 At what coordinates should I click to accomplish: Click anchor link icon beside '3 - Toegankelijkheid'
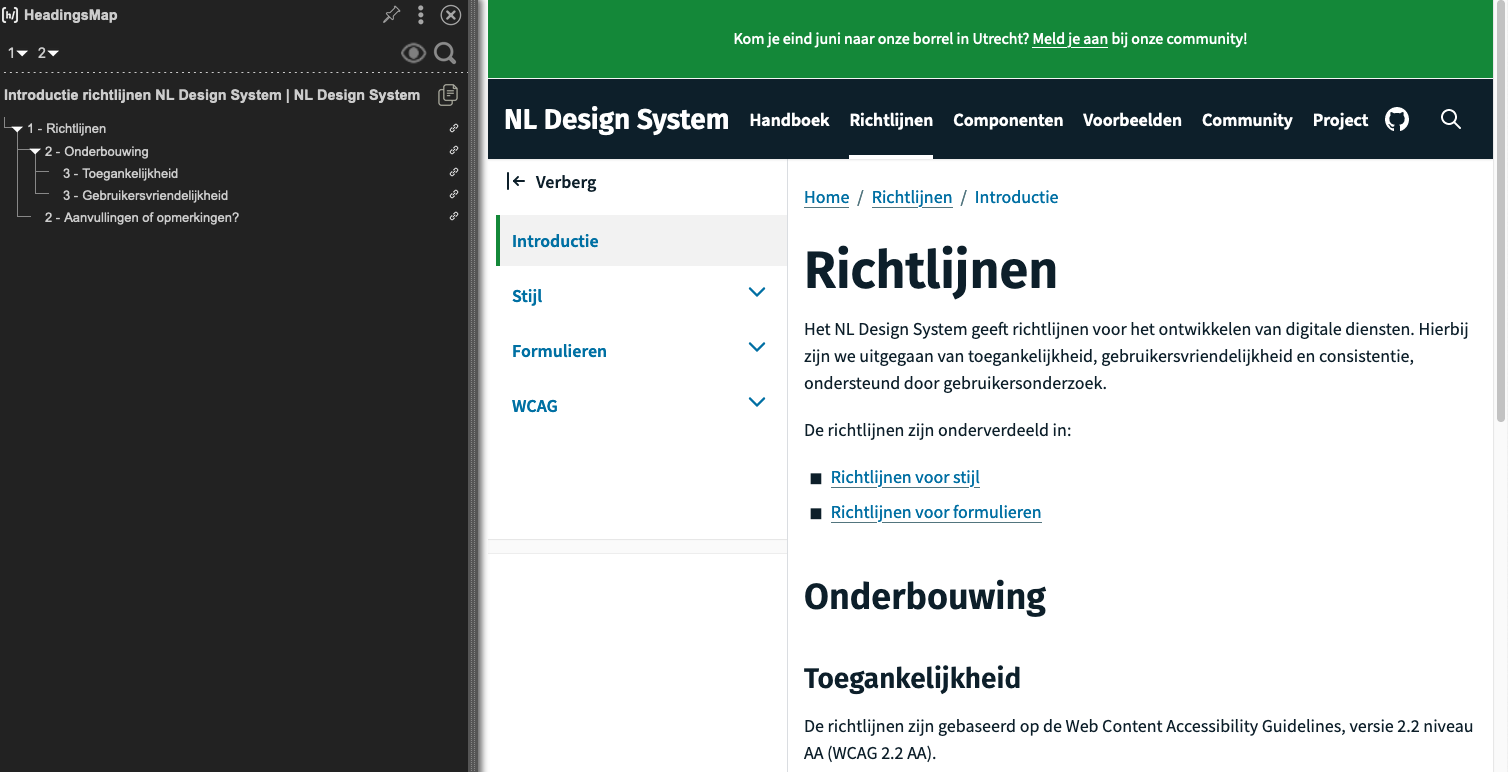(x=454, y=172)
